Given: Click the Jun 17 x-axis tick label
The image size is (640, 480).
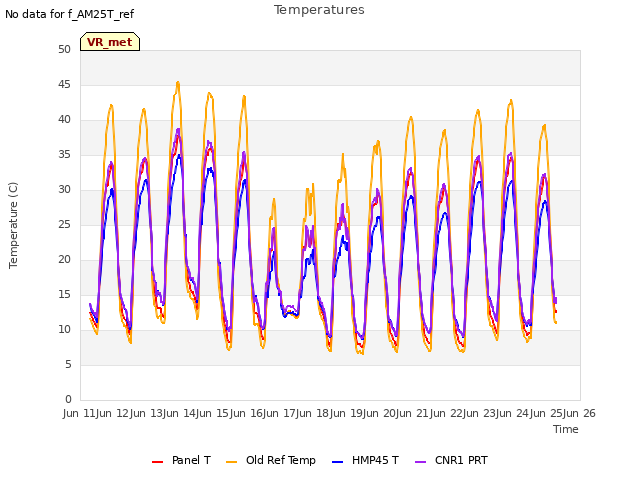Looking at the screenshot, I should click(281, 413).
